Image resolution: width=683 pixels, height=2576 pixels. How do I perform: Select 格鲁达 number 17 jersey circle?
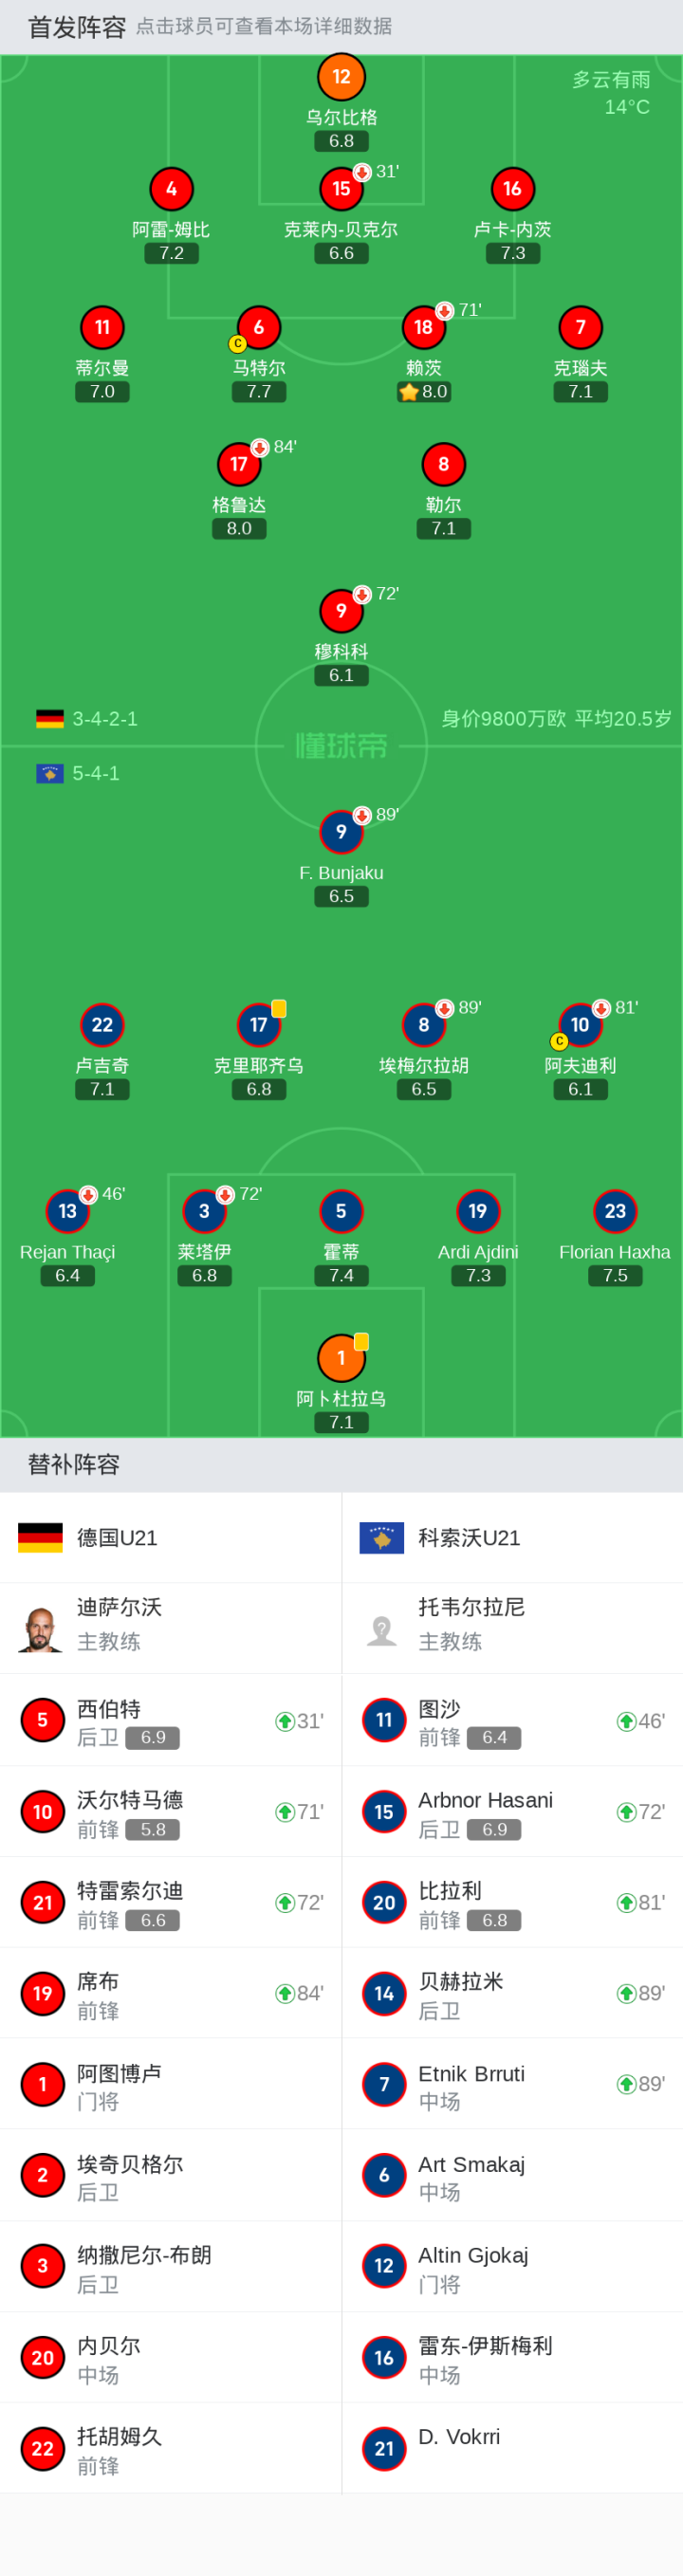(x=239, y=464)
